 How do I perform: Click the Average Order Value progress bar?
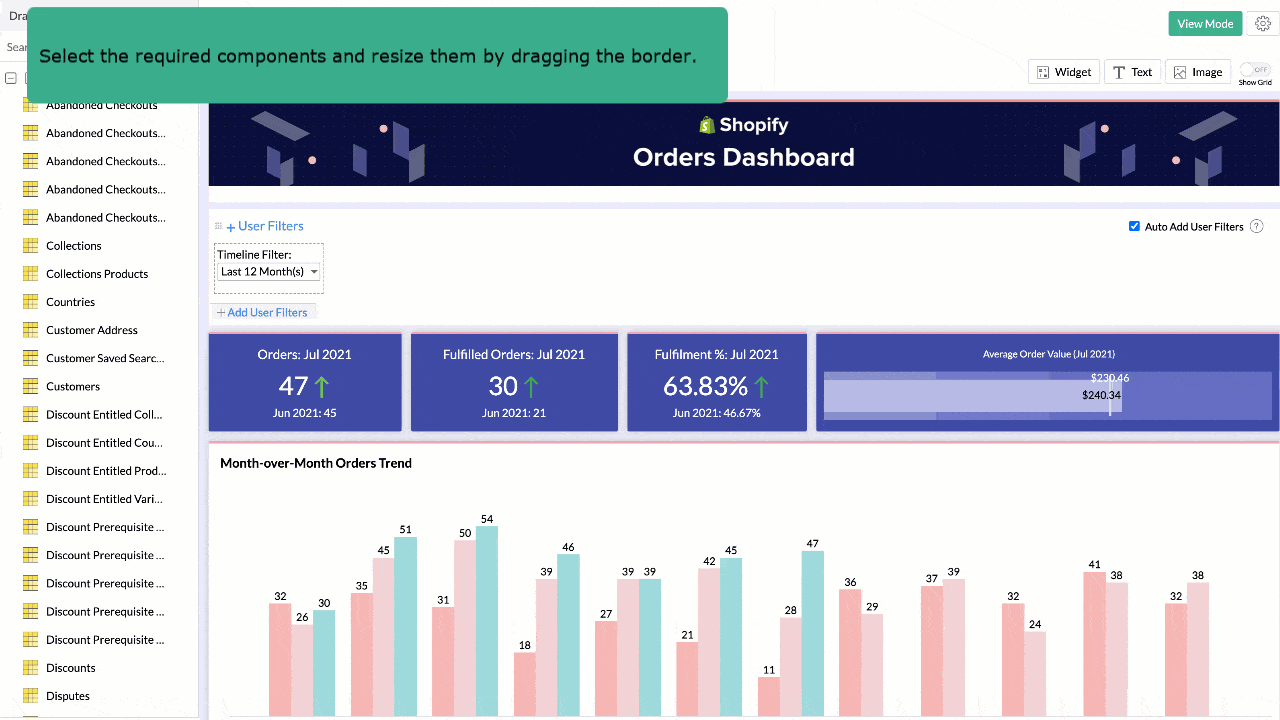click(x=1046, y=395)
